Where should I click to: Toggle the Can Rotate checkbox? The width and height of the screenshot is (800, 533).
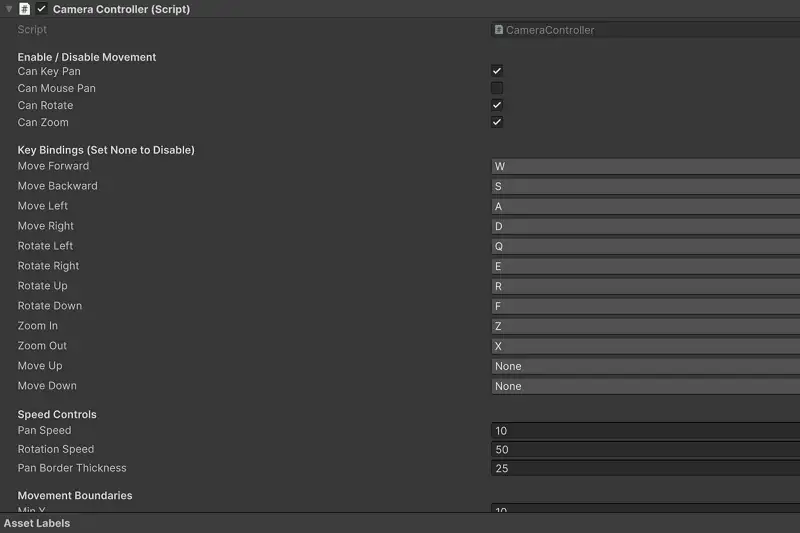click(496, 105)
